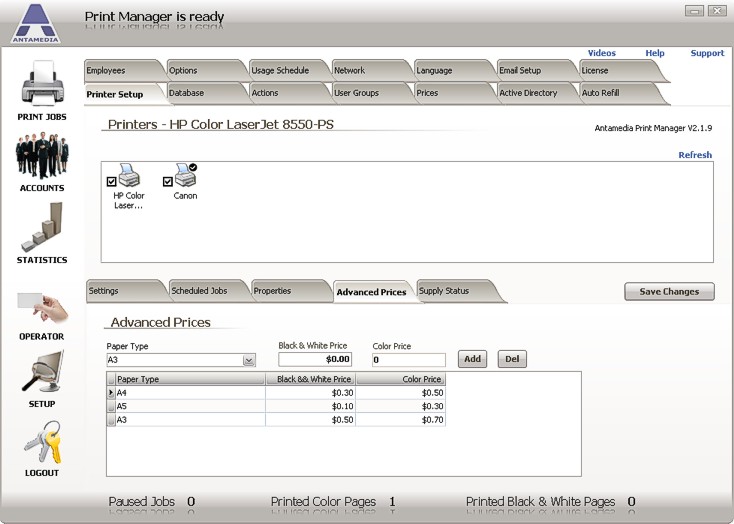This screenshot has height=524, width=734.
Task: Open Operator card-in-hand icon
Action: tap(43, 308)
